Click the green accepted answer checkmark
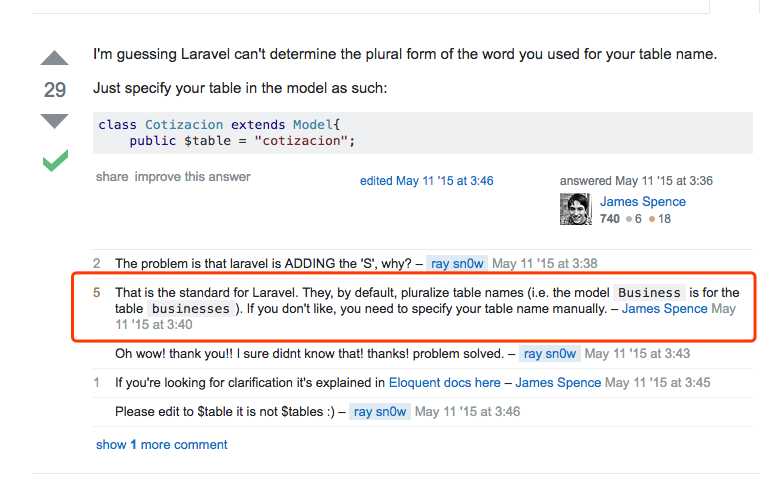The width and height of the screenshot is (782, 483). point(55,160)
